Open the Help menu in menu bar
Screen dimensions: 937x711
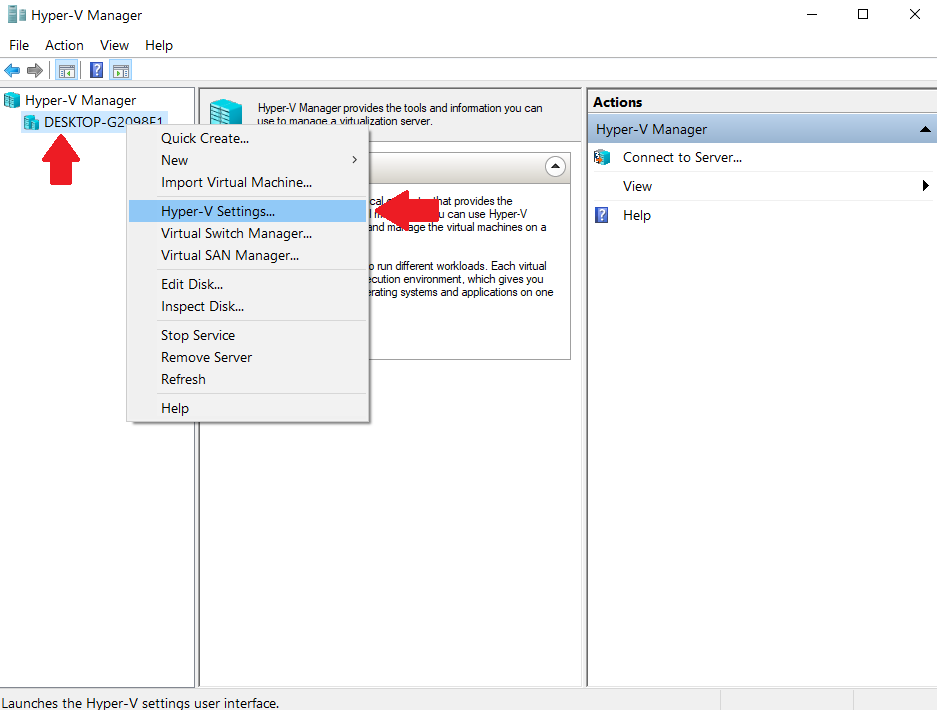(x=159, y=45)
